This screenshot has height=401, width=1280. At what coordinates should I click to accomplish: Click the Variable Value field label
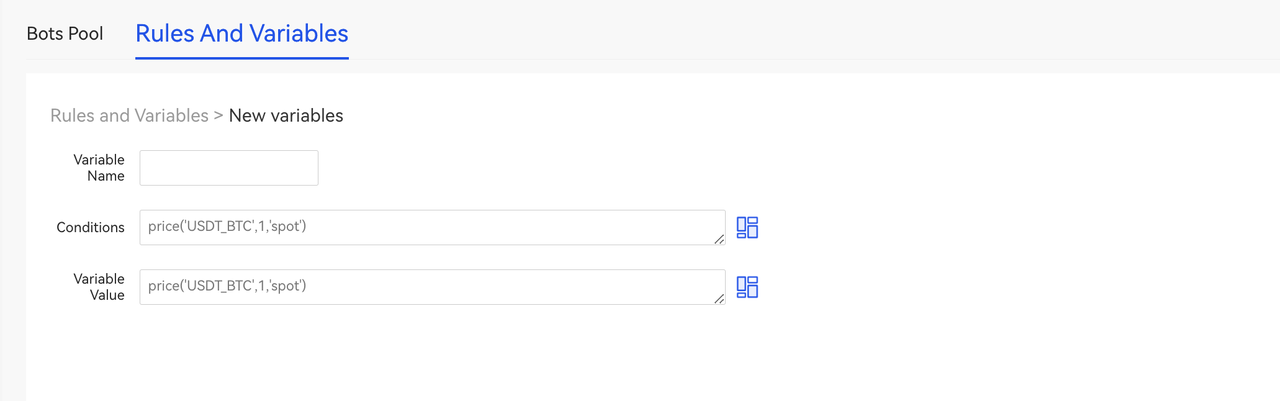[x=99, y=287]
